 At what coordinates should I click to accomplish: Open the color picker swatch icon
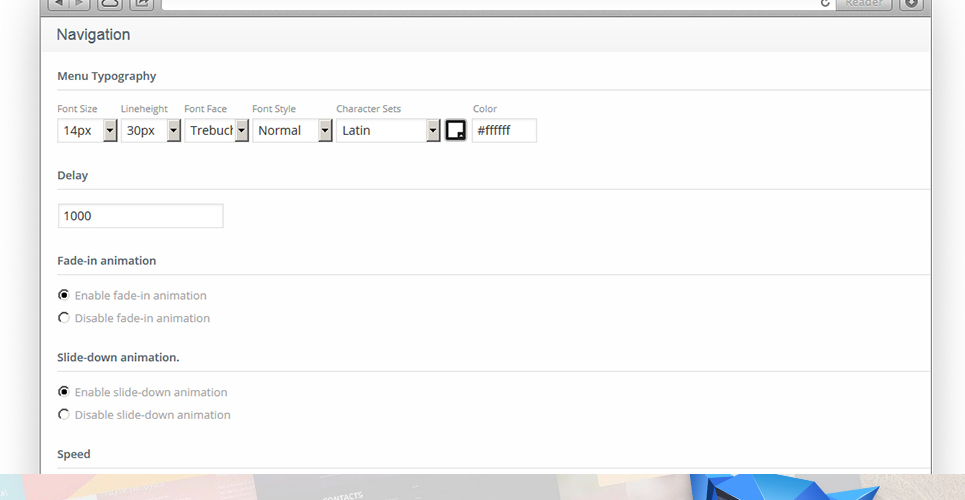pyautogui.click(x=455, y=131)
